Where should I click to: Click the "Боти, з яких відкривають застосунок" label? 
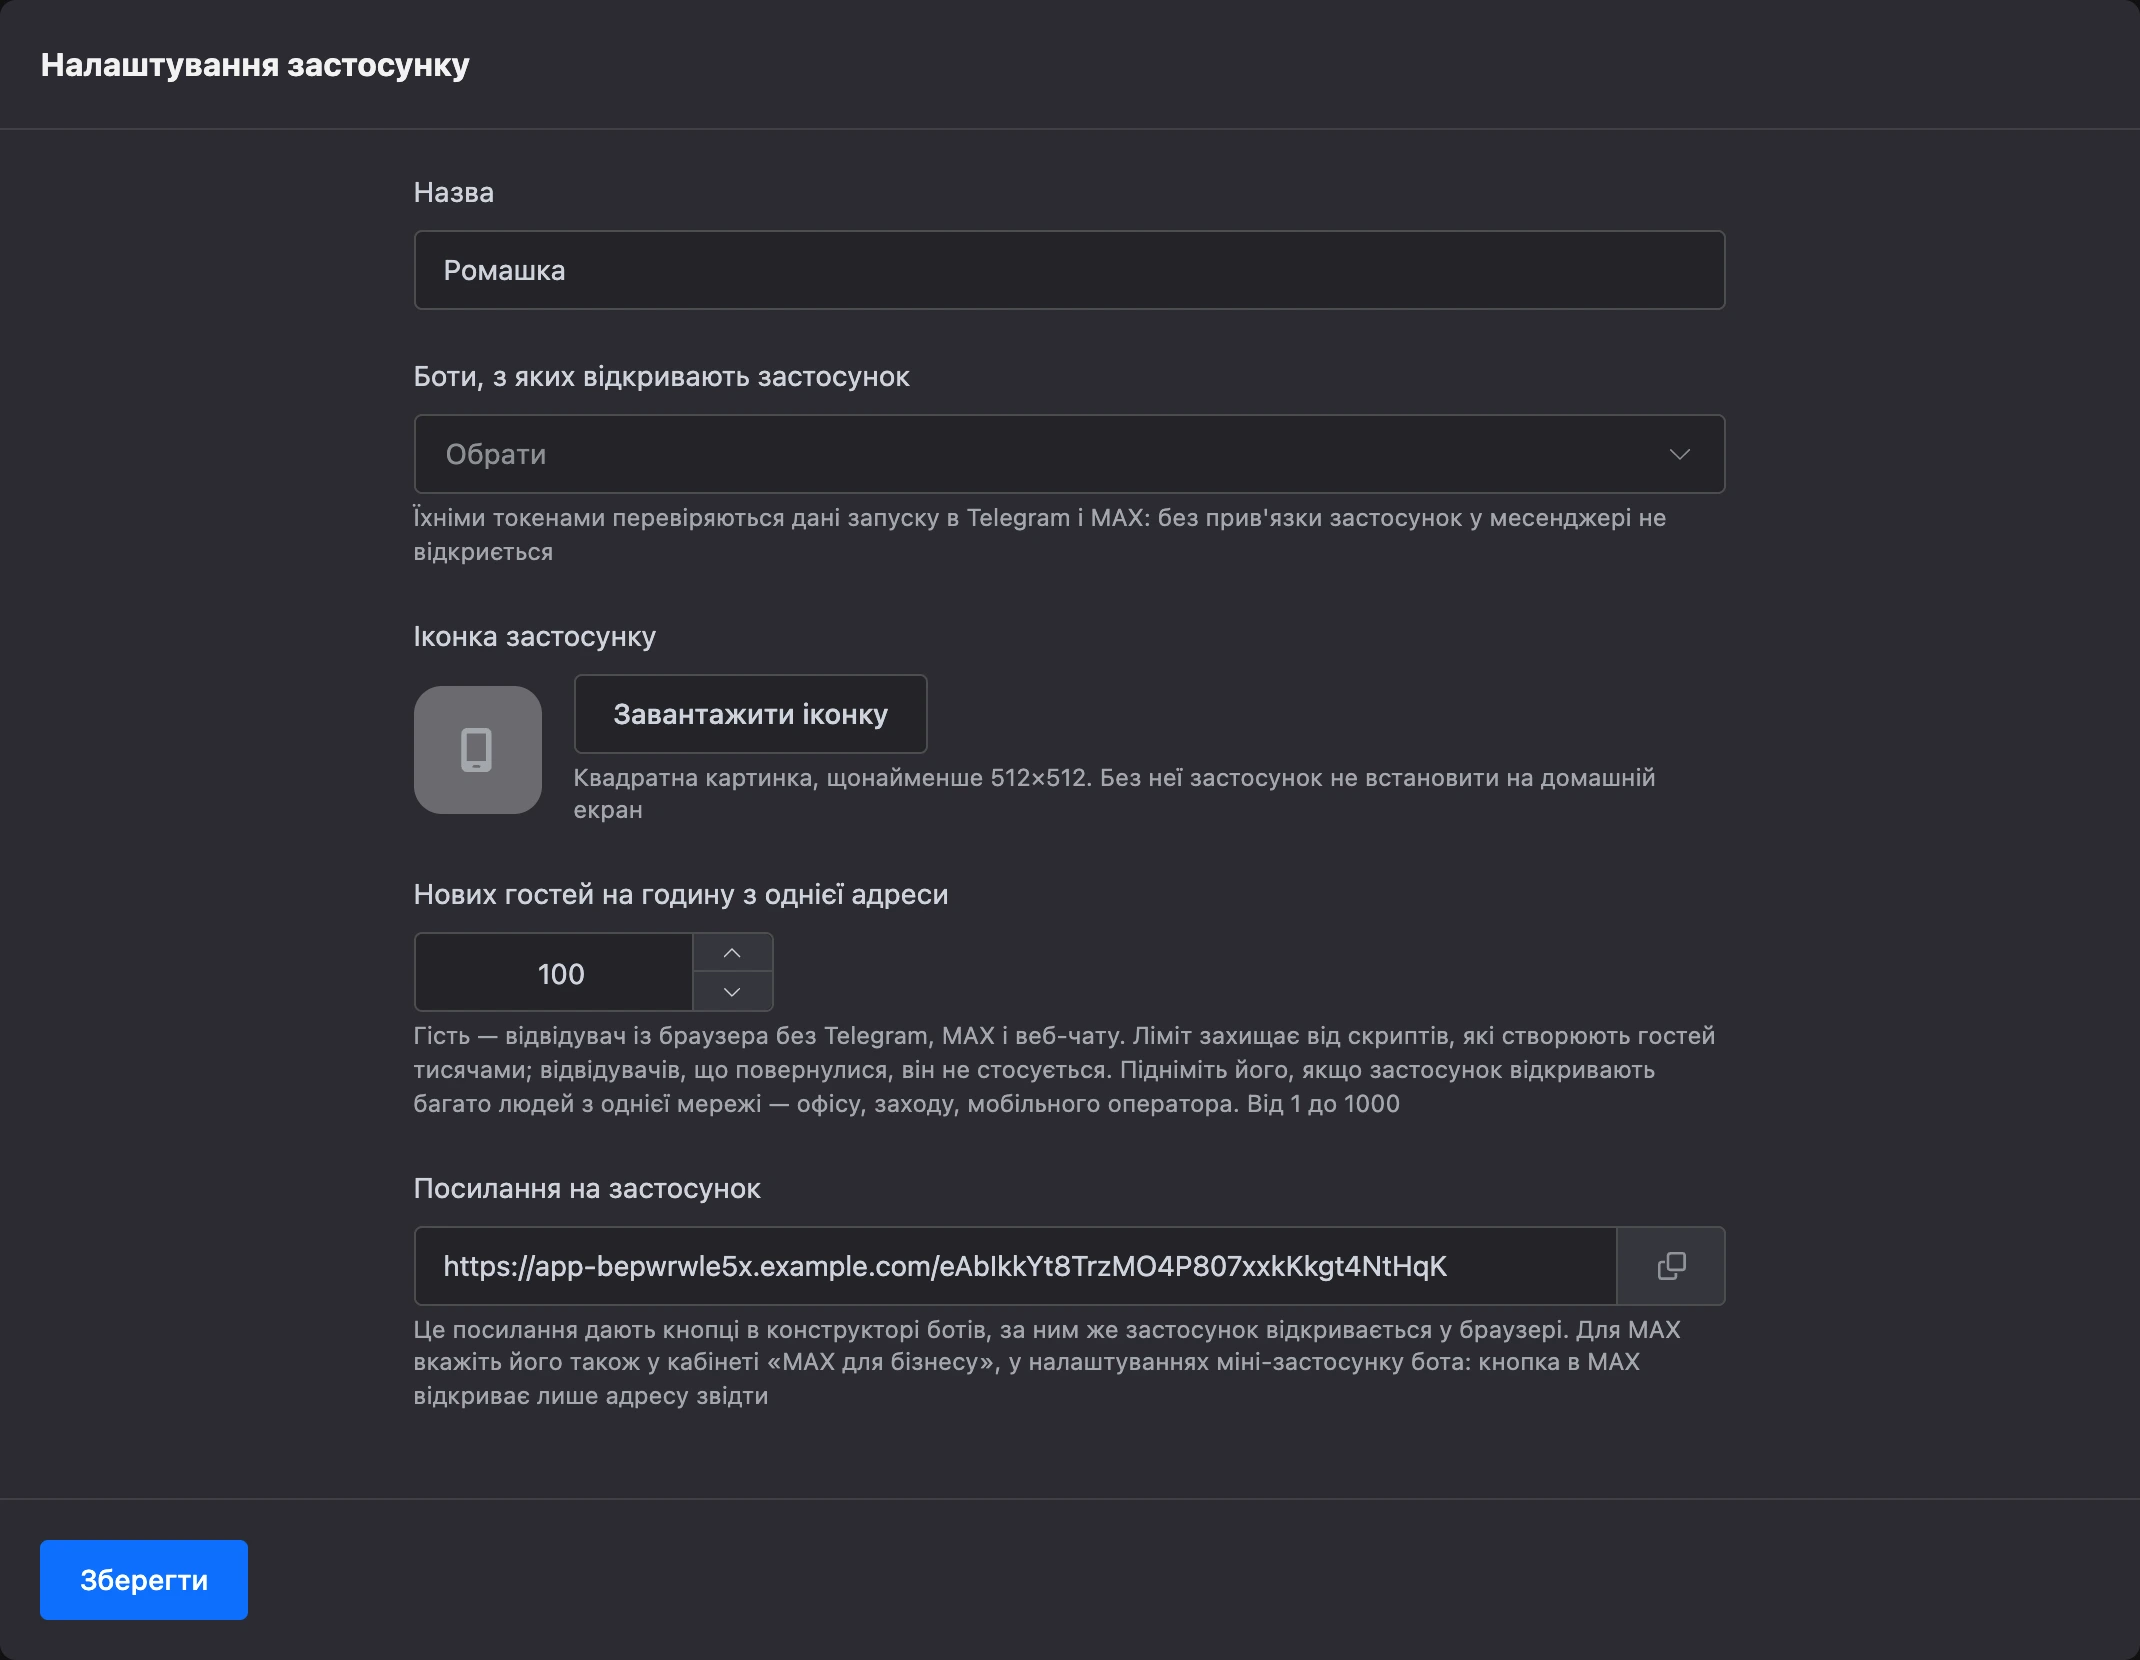point(661,377)
